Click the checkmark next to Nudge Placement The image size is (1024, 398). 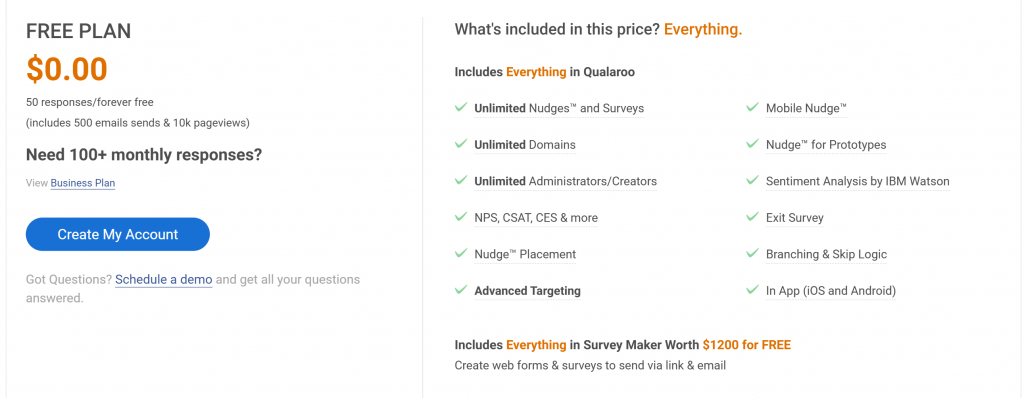(460, 253)
